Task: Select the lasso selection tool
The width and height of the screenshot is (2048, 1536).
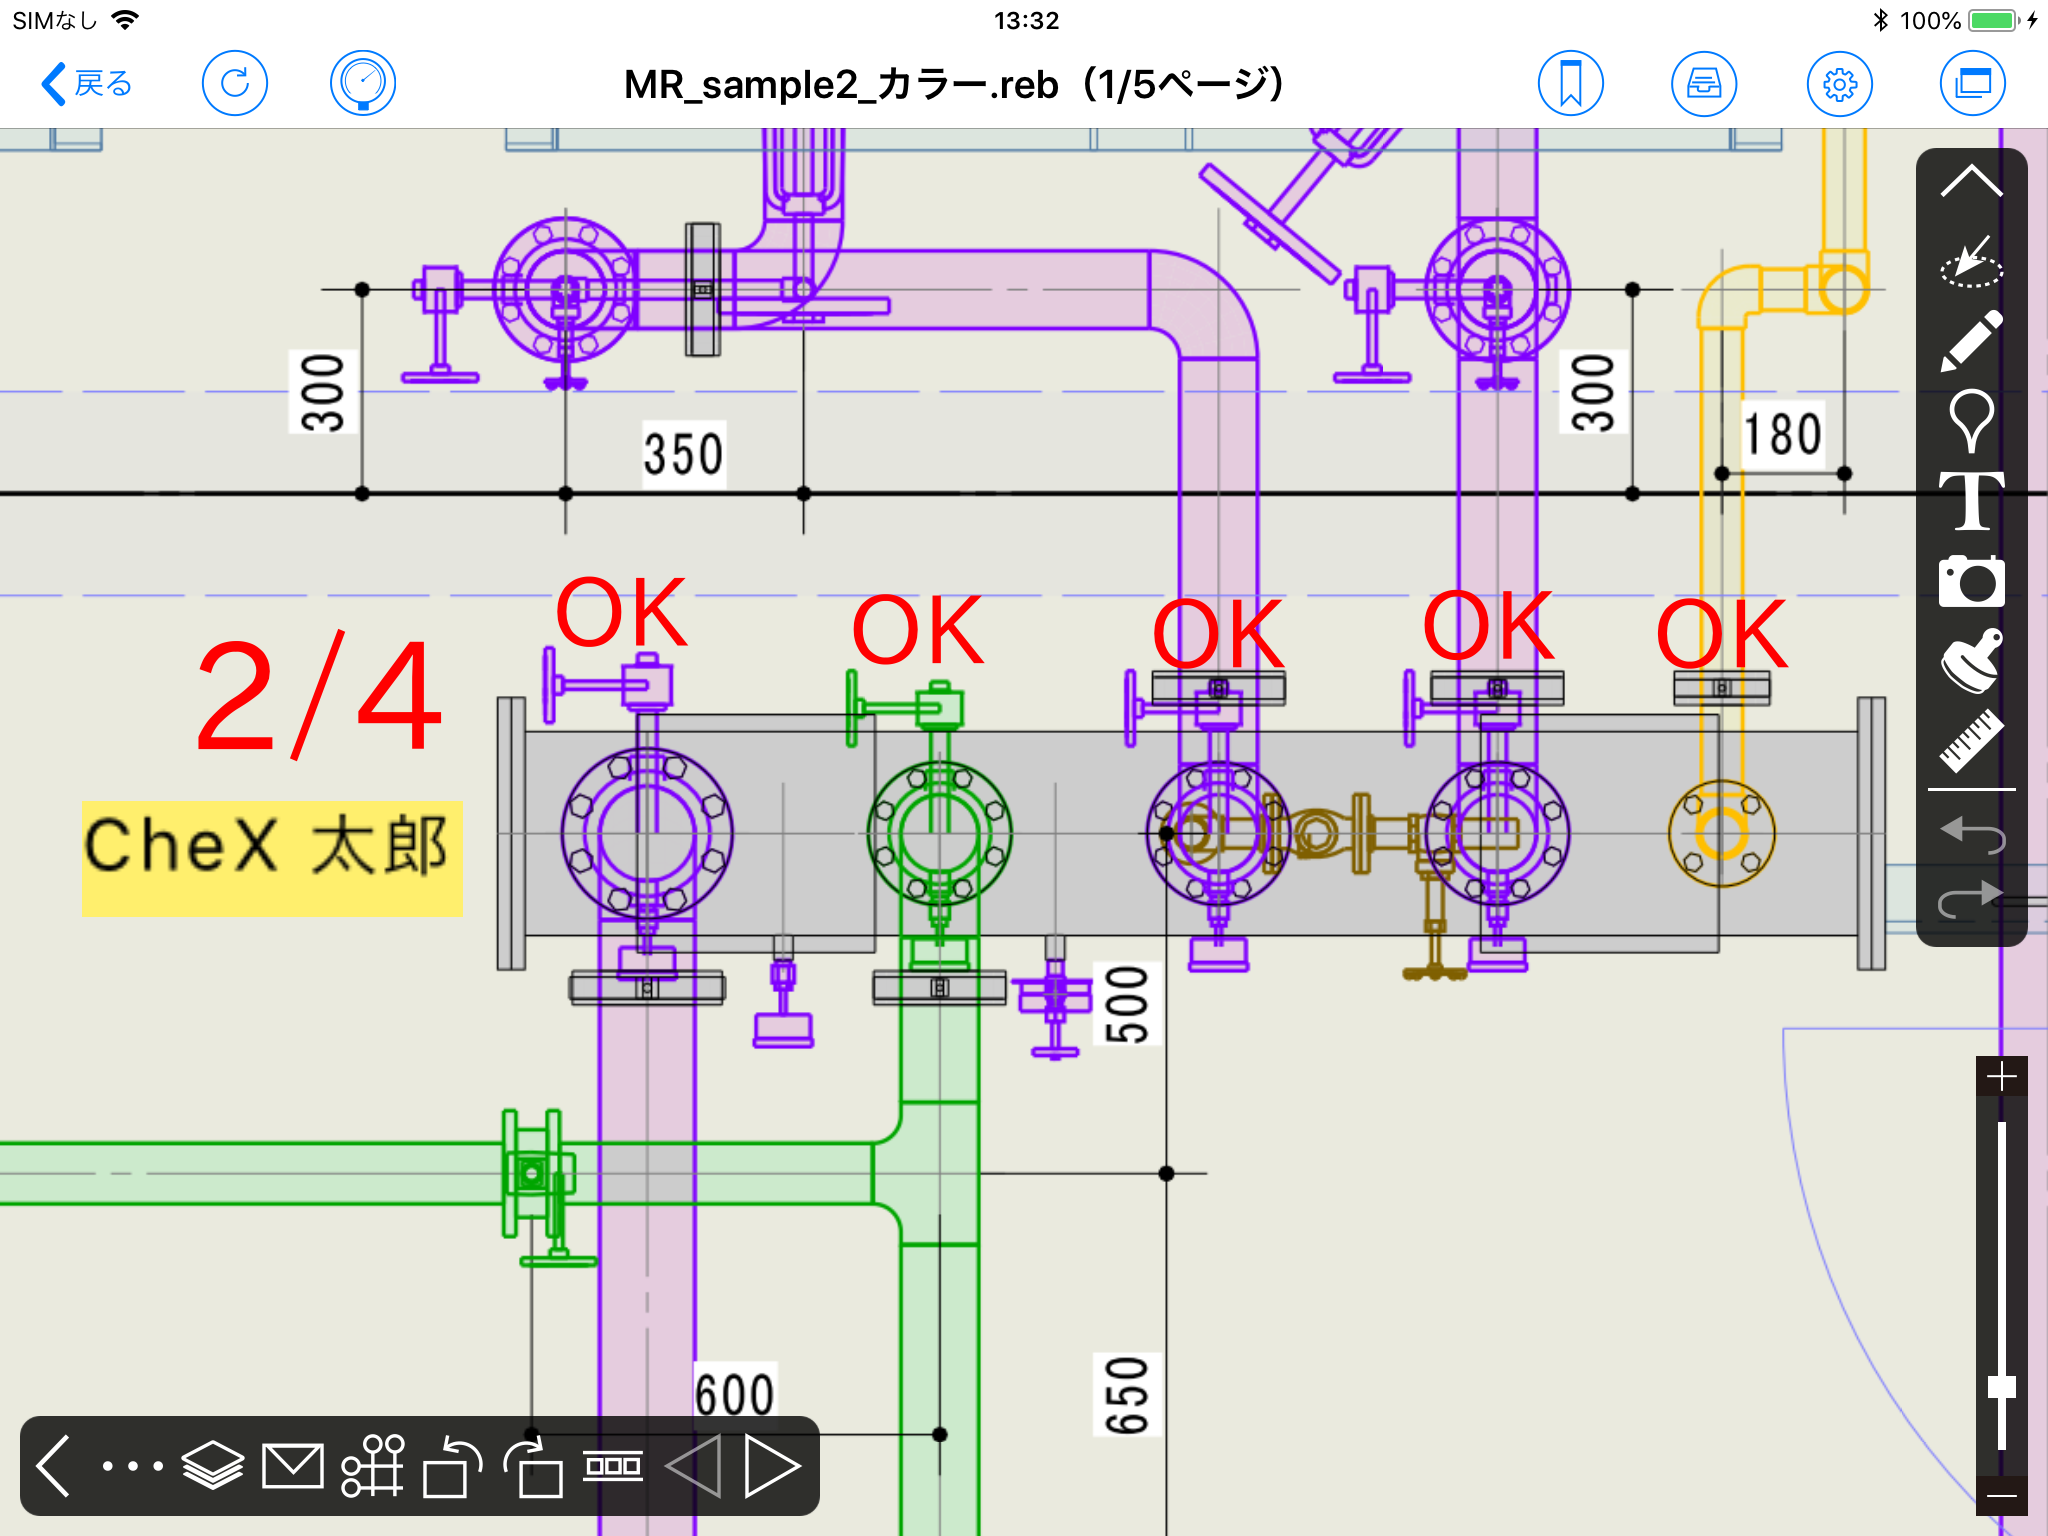Action: click(x=1971, y=263)
